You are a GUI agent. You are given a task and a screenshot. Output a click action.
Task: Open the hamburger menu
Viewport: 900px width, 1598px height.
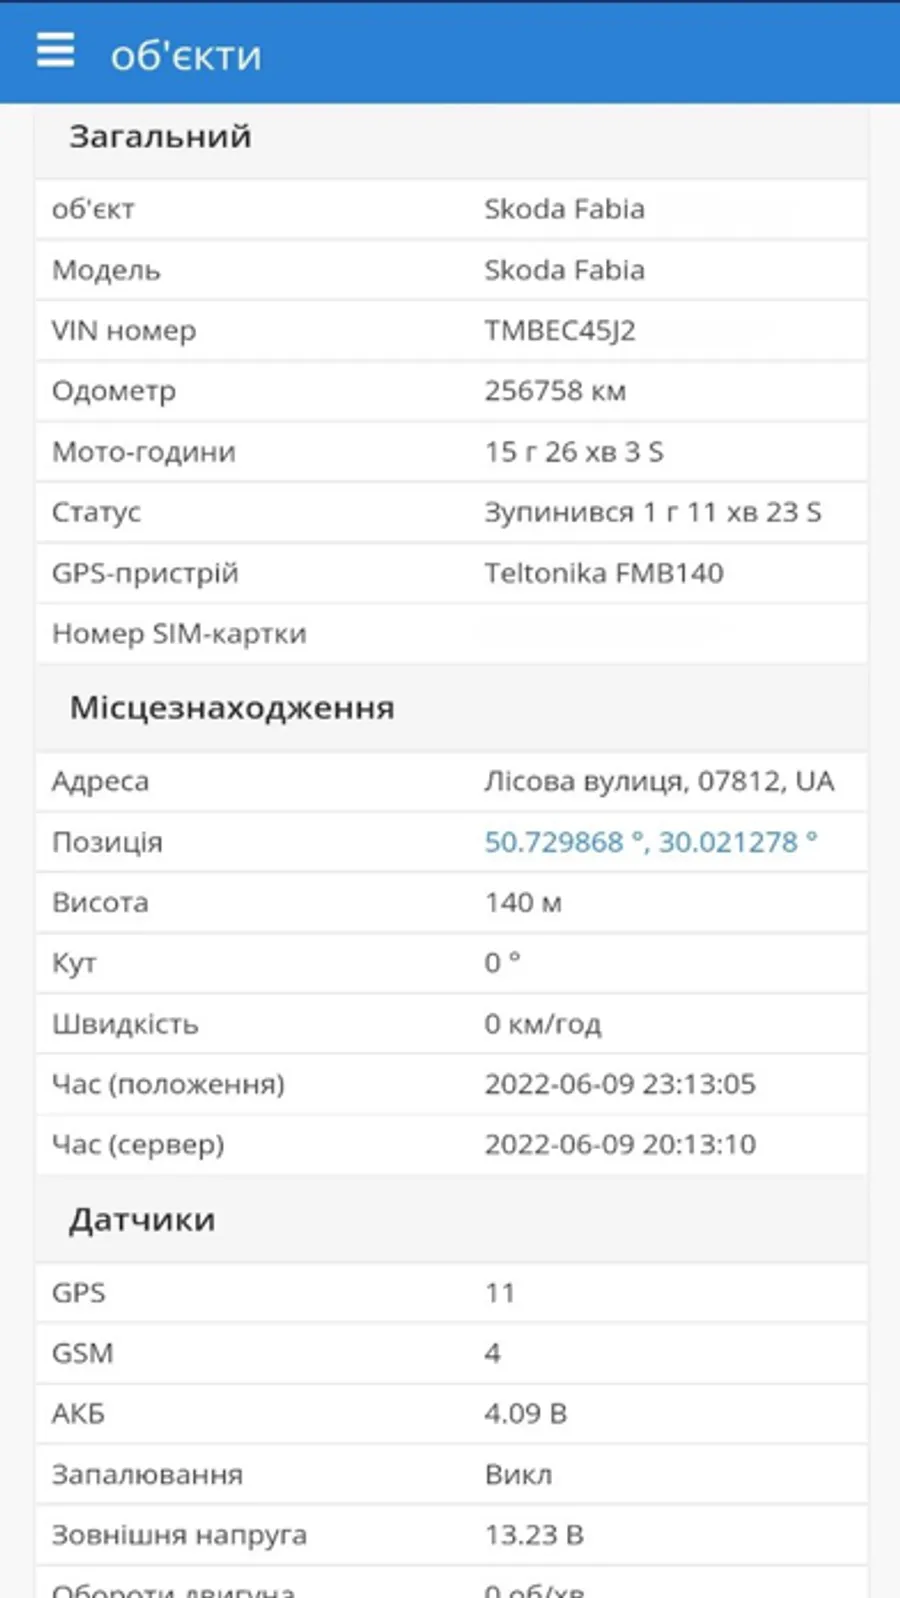(55, 50)
